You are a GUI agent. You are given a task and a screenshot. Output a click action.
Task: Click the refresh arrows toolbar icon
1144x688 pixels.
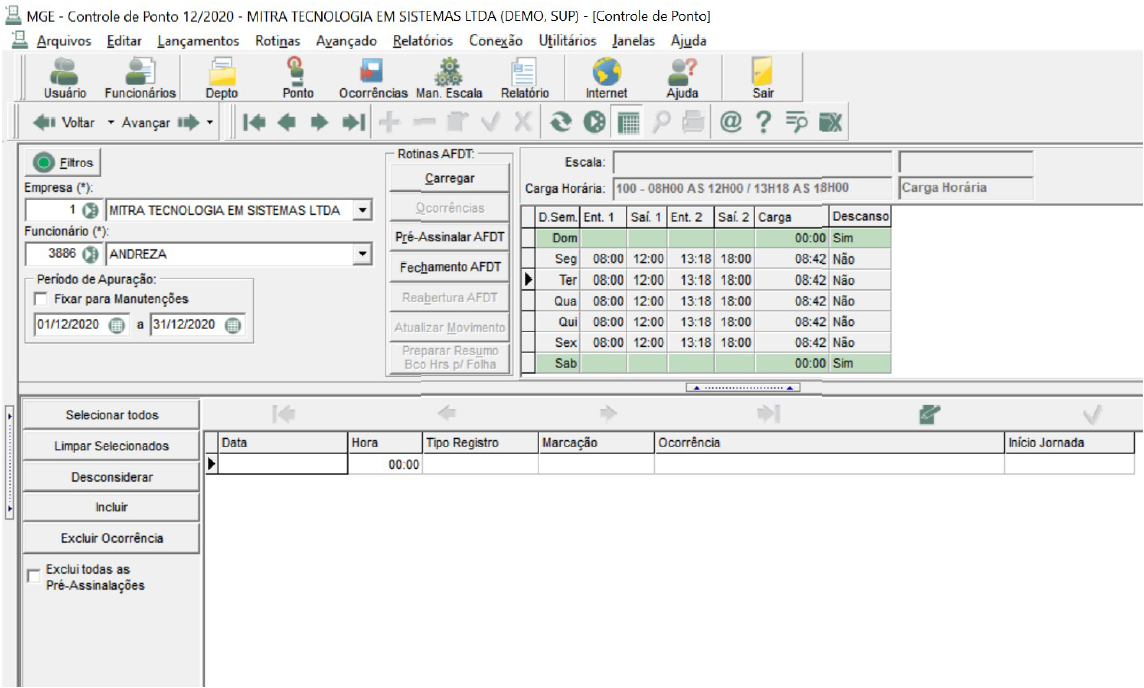[x=560, y=122]
